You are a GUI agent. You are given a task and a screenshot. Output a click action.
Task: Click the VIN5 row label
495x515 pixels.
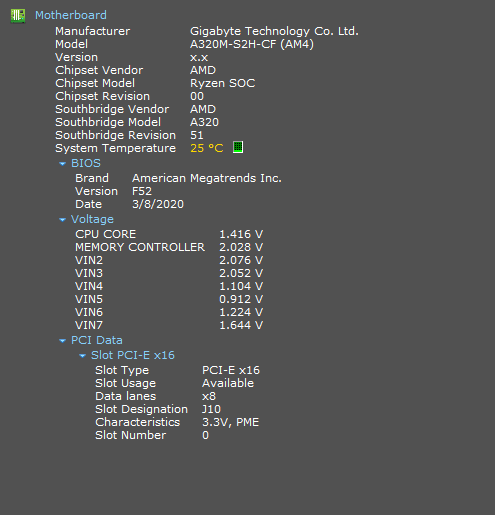89,299
